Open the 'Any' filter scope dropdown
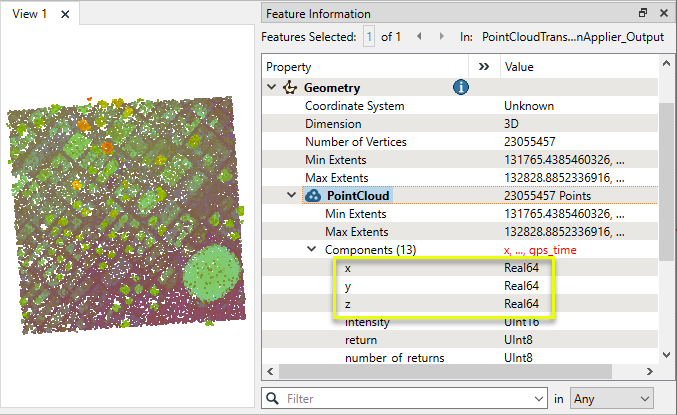This screenshot has width=677, height=415. click(x=611, y=398)
